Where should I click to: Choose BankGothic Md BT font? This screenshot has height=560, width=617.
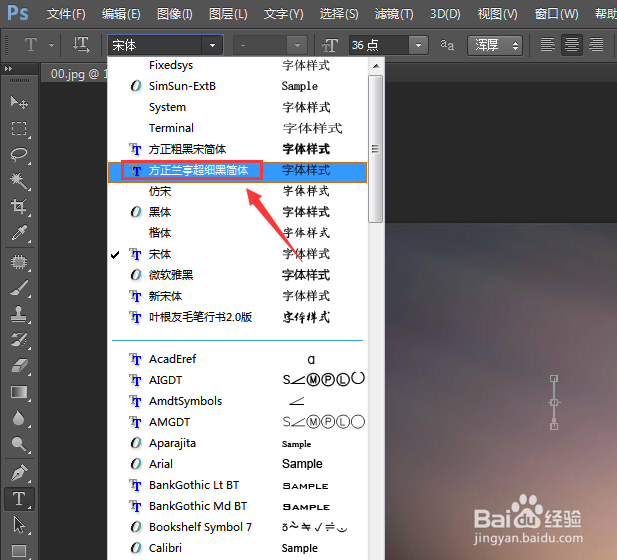pyautogui.click(x=237, y=506)
